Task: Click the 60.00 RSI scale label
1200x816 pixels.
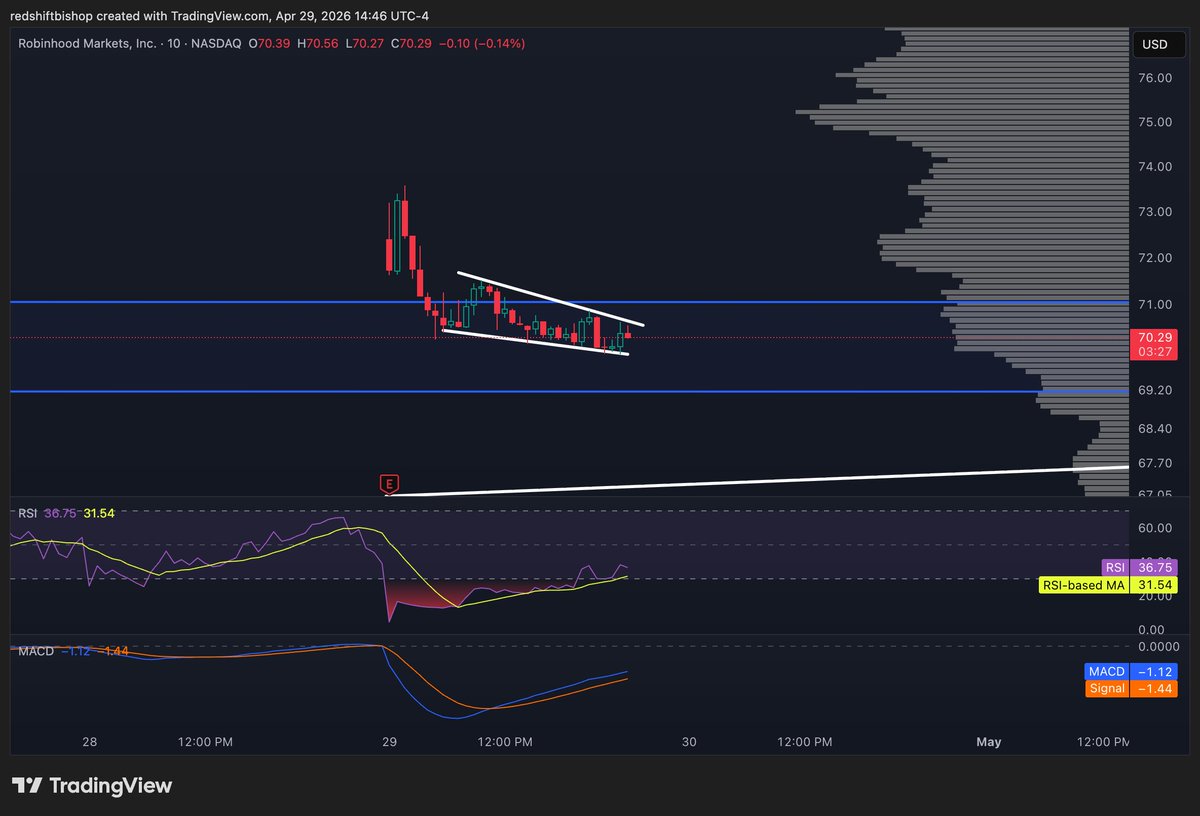Action: click(1155, 528)
